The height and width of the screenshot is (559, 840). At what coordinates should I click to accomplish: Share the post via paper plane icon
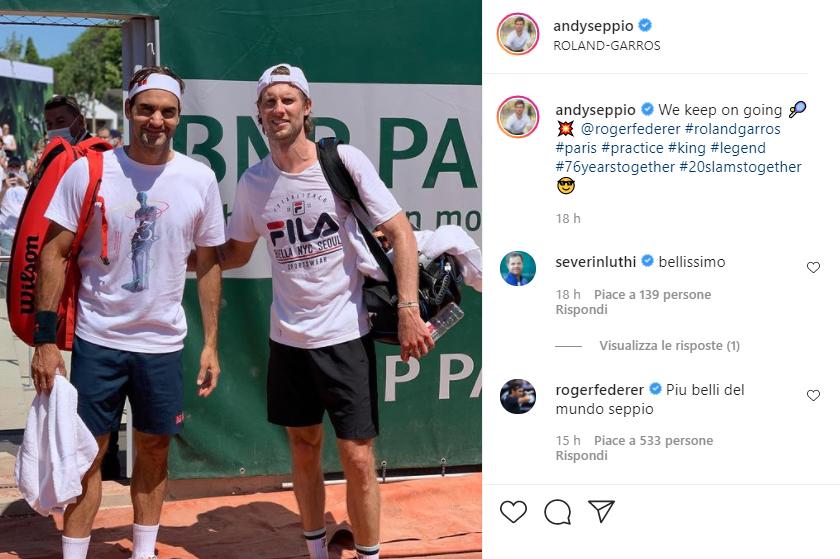point(601,511)
